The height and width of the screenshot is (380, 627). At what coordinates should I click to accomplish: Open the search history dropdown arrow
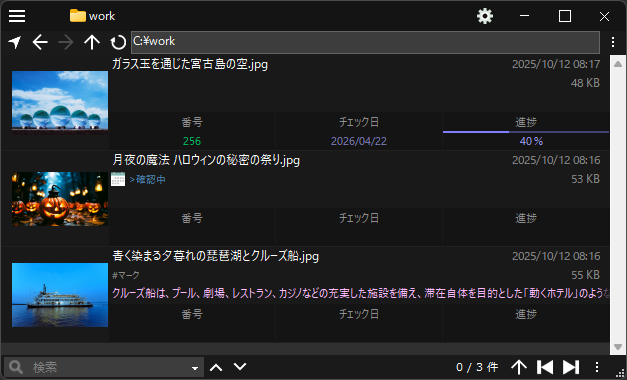click(x=195, y=368)
